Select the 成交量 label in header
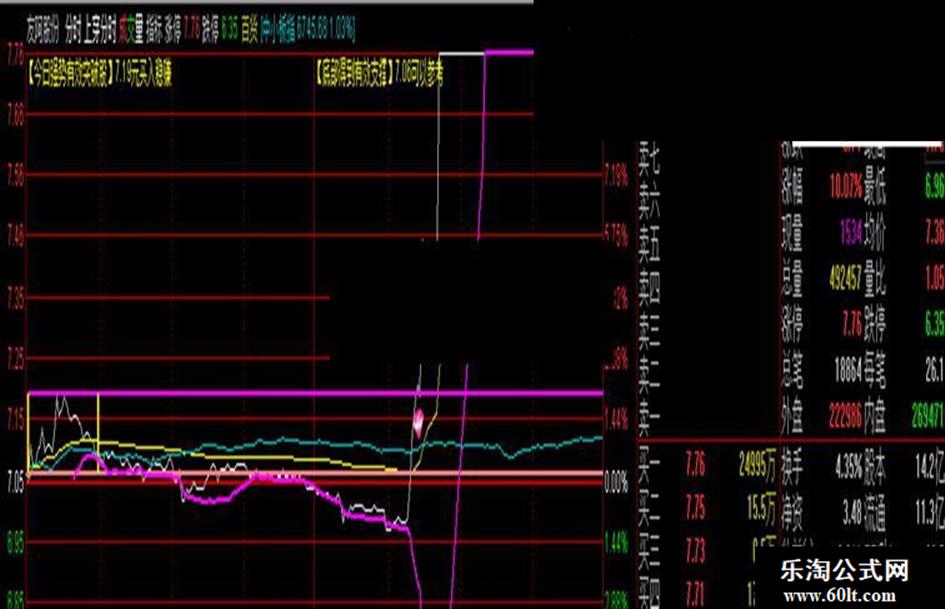 click(131, 30)
